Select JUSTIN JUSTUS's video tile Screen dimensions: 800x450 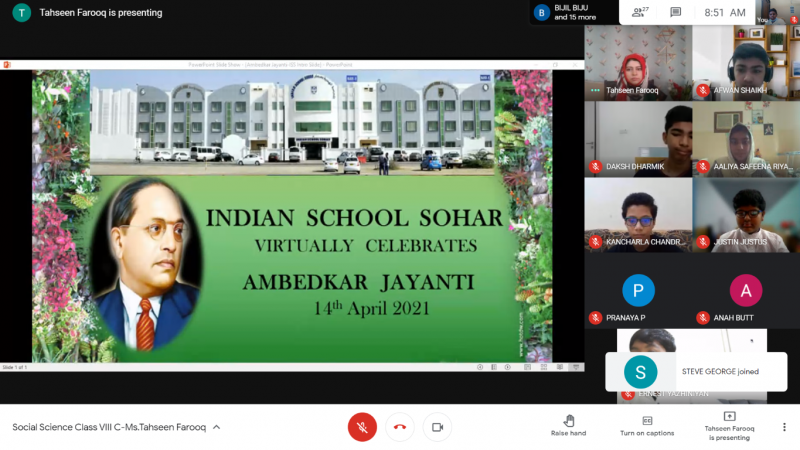pos(746,215)
